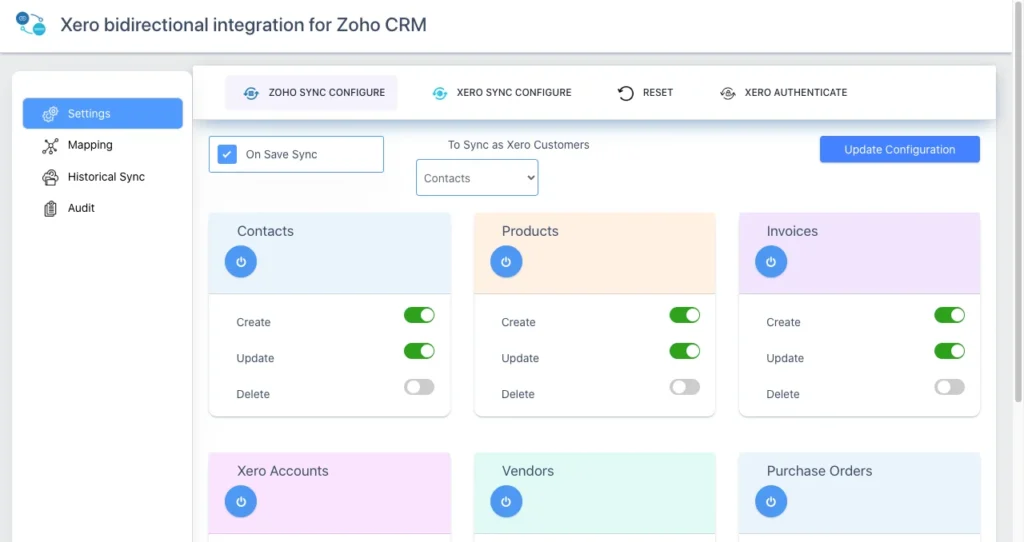Click 'To Sync as Xero Customers' label
Image resolution: width=1024 pixels, height=542 pixels.
[519, 145]
